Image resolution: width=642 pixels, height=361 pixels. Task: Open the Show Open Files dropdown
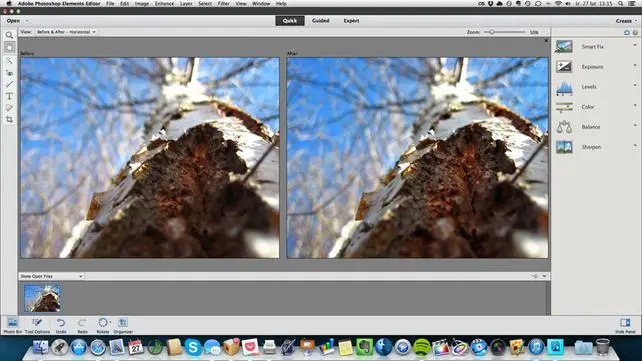pyautogui.click(x=51, y=276)
